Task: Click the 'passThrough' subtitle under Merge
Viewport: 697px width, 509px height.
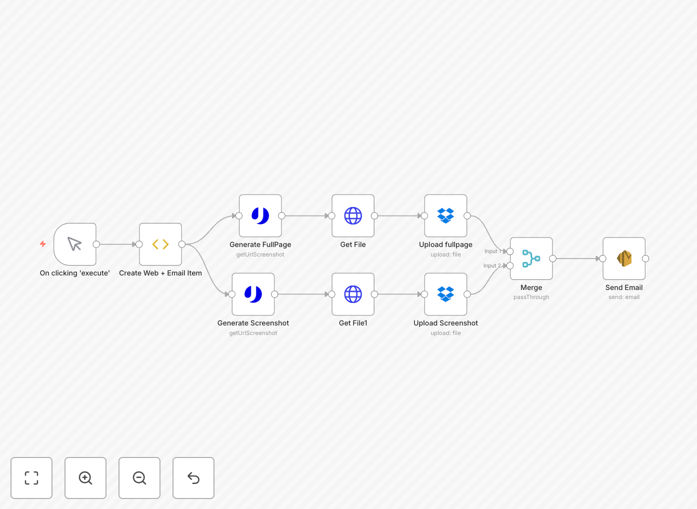Action: (531, 297)
